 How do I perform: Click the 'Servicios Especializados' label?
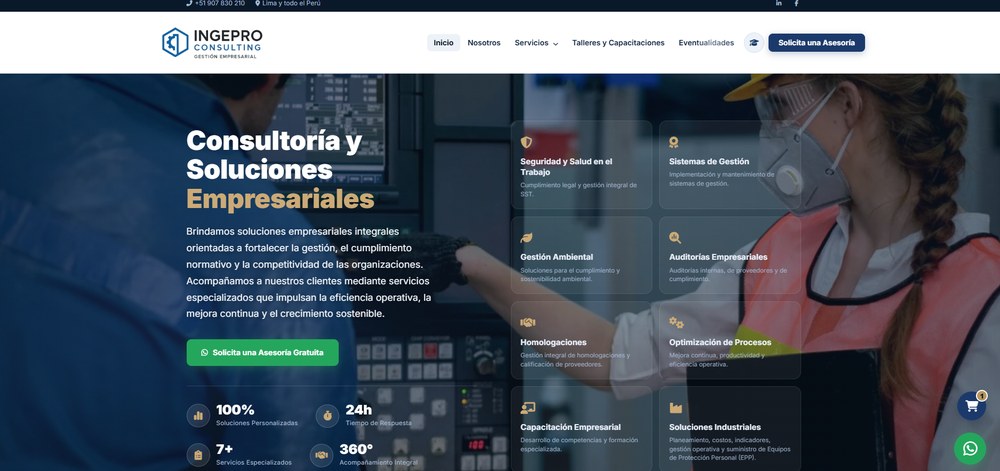pyautogui.click(x=254, y=463)
